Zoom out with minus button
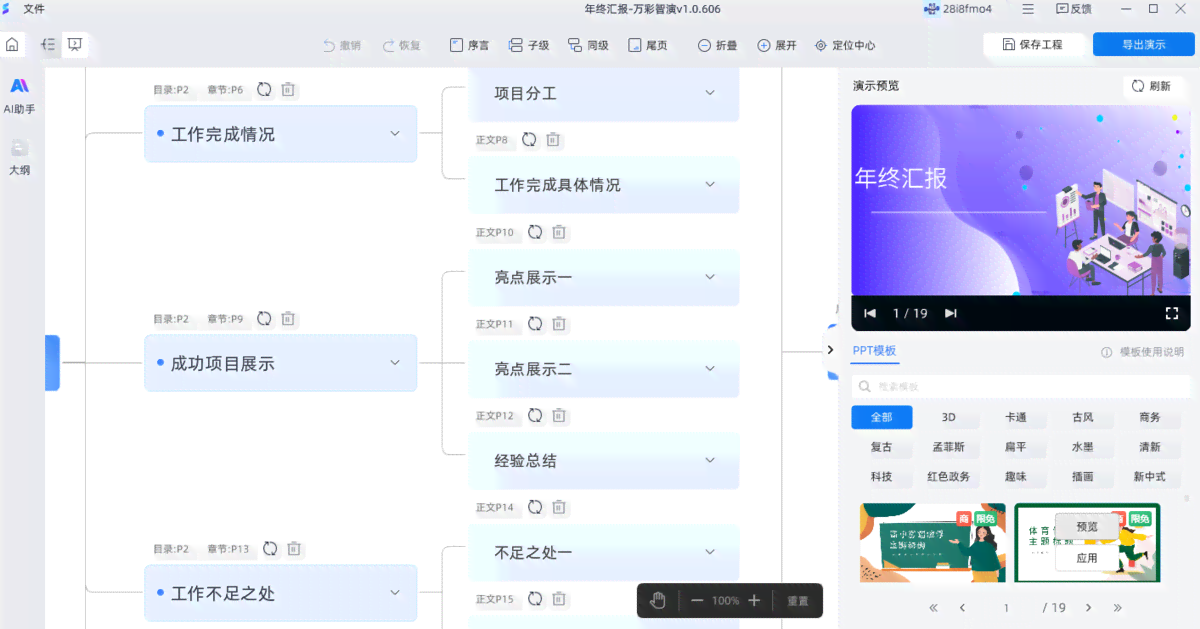1200x629 pixels. 697,600
